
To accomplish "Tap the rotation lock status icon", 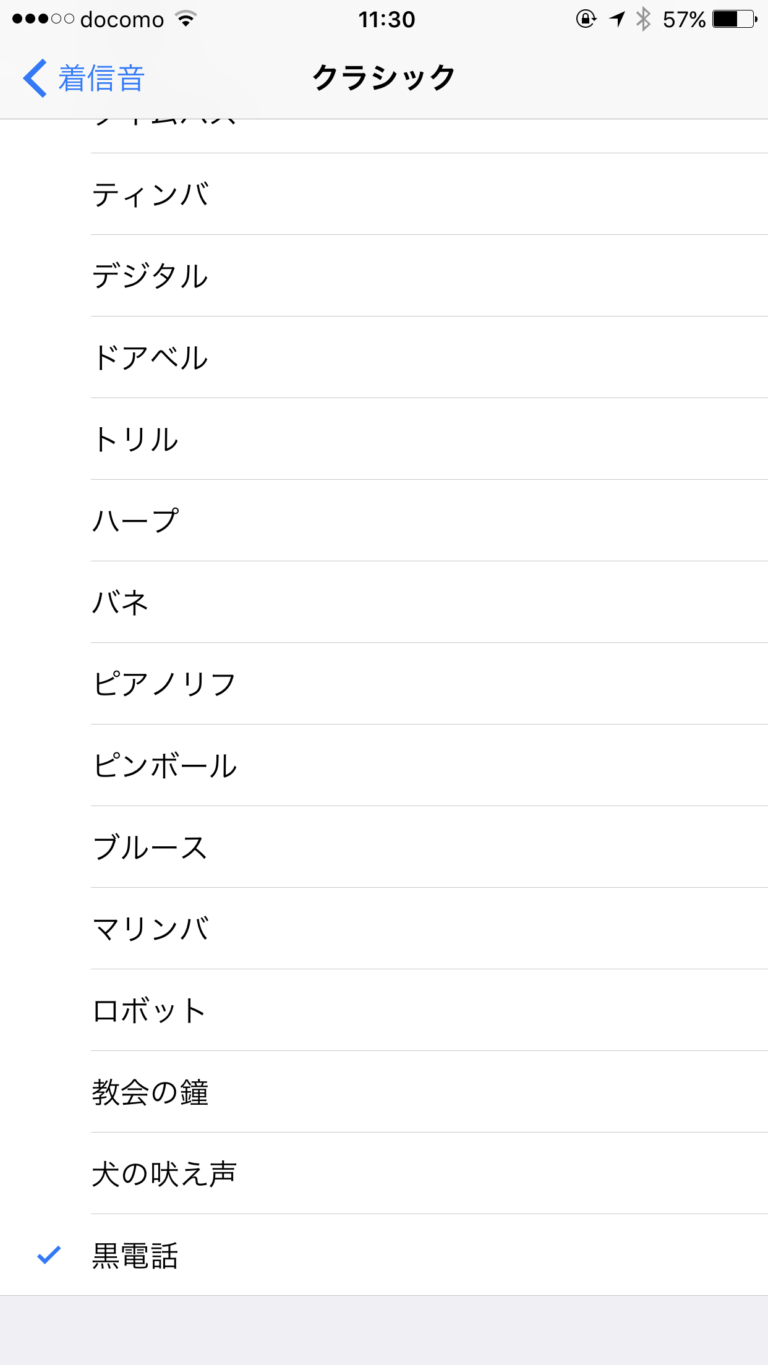I will (x=586, y=19).
